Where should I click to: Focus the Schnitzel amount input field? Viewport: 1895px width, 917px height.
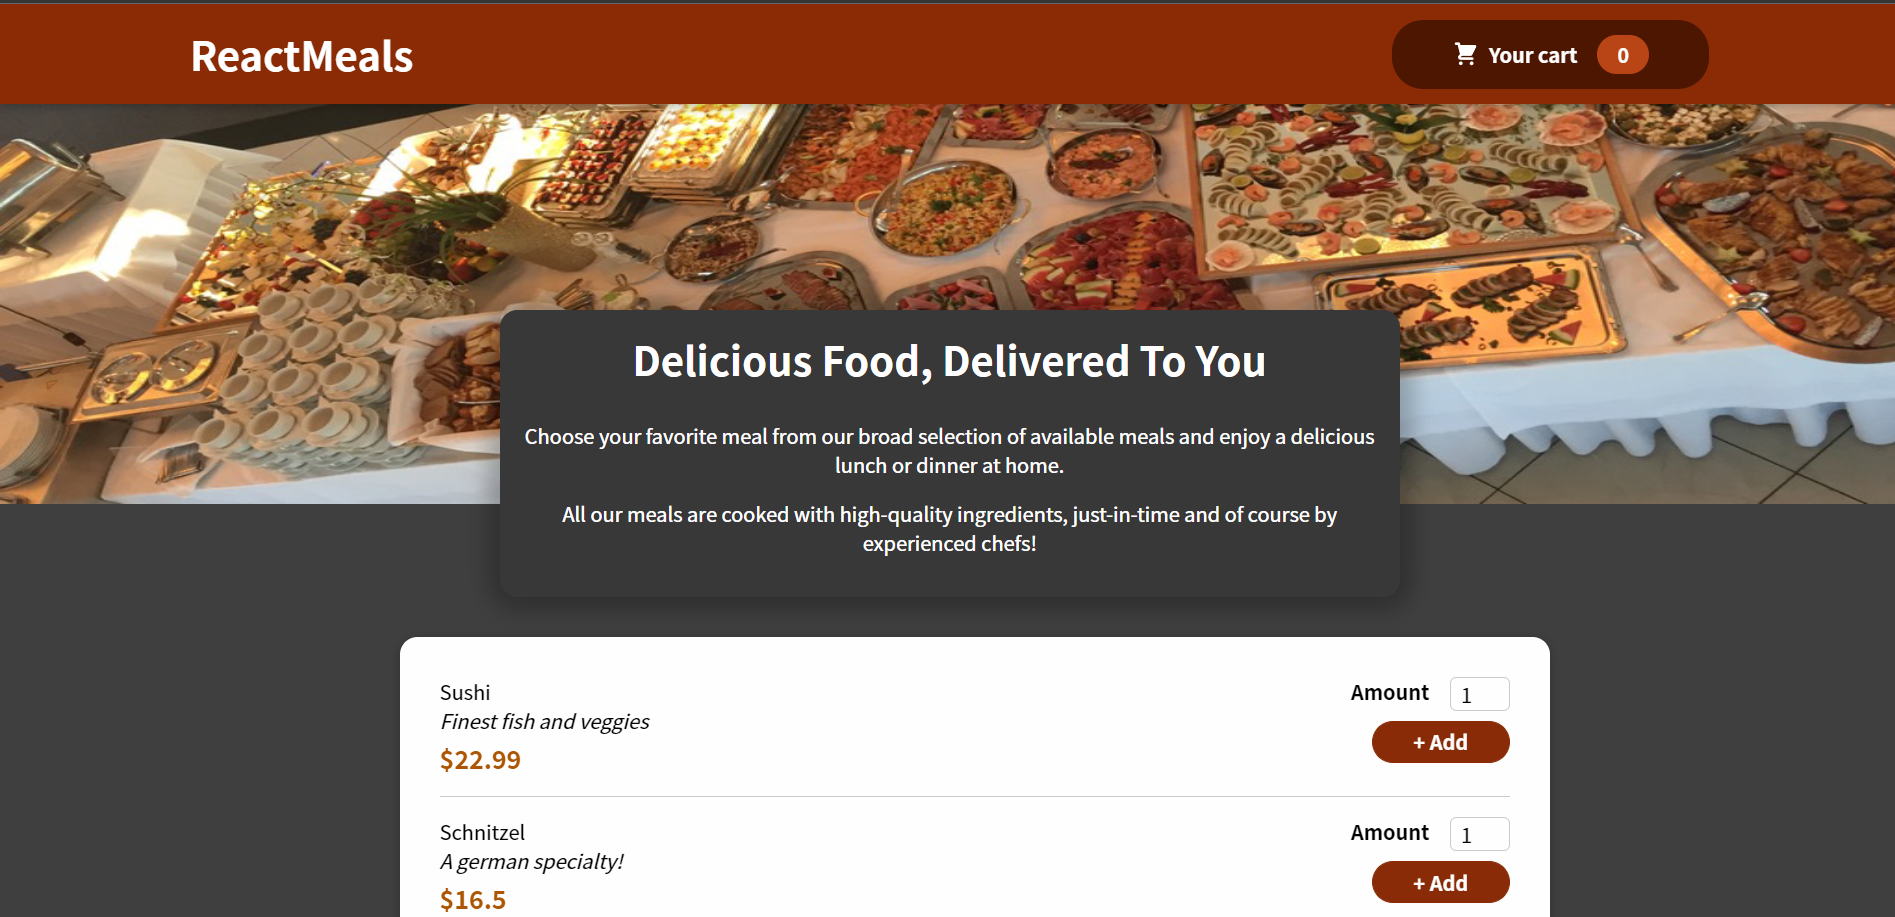click(1479, 834)
